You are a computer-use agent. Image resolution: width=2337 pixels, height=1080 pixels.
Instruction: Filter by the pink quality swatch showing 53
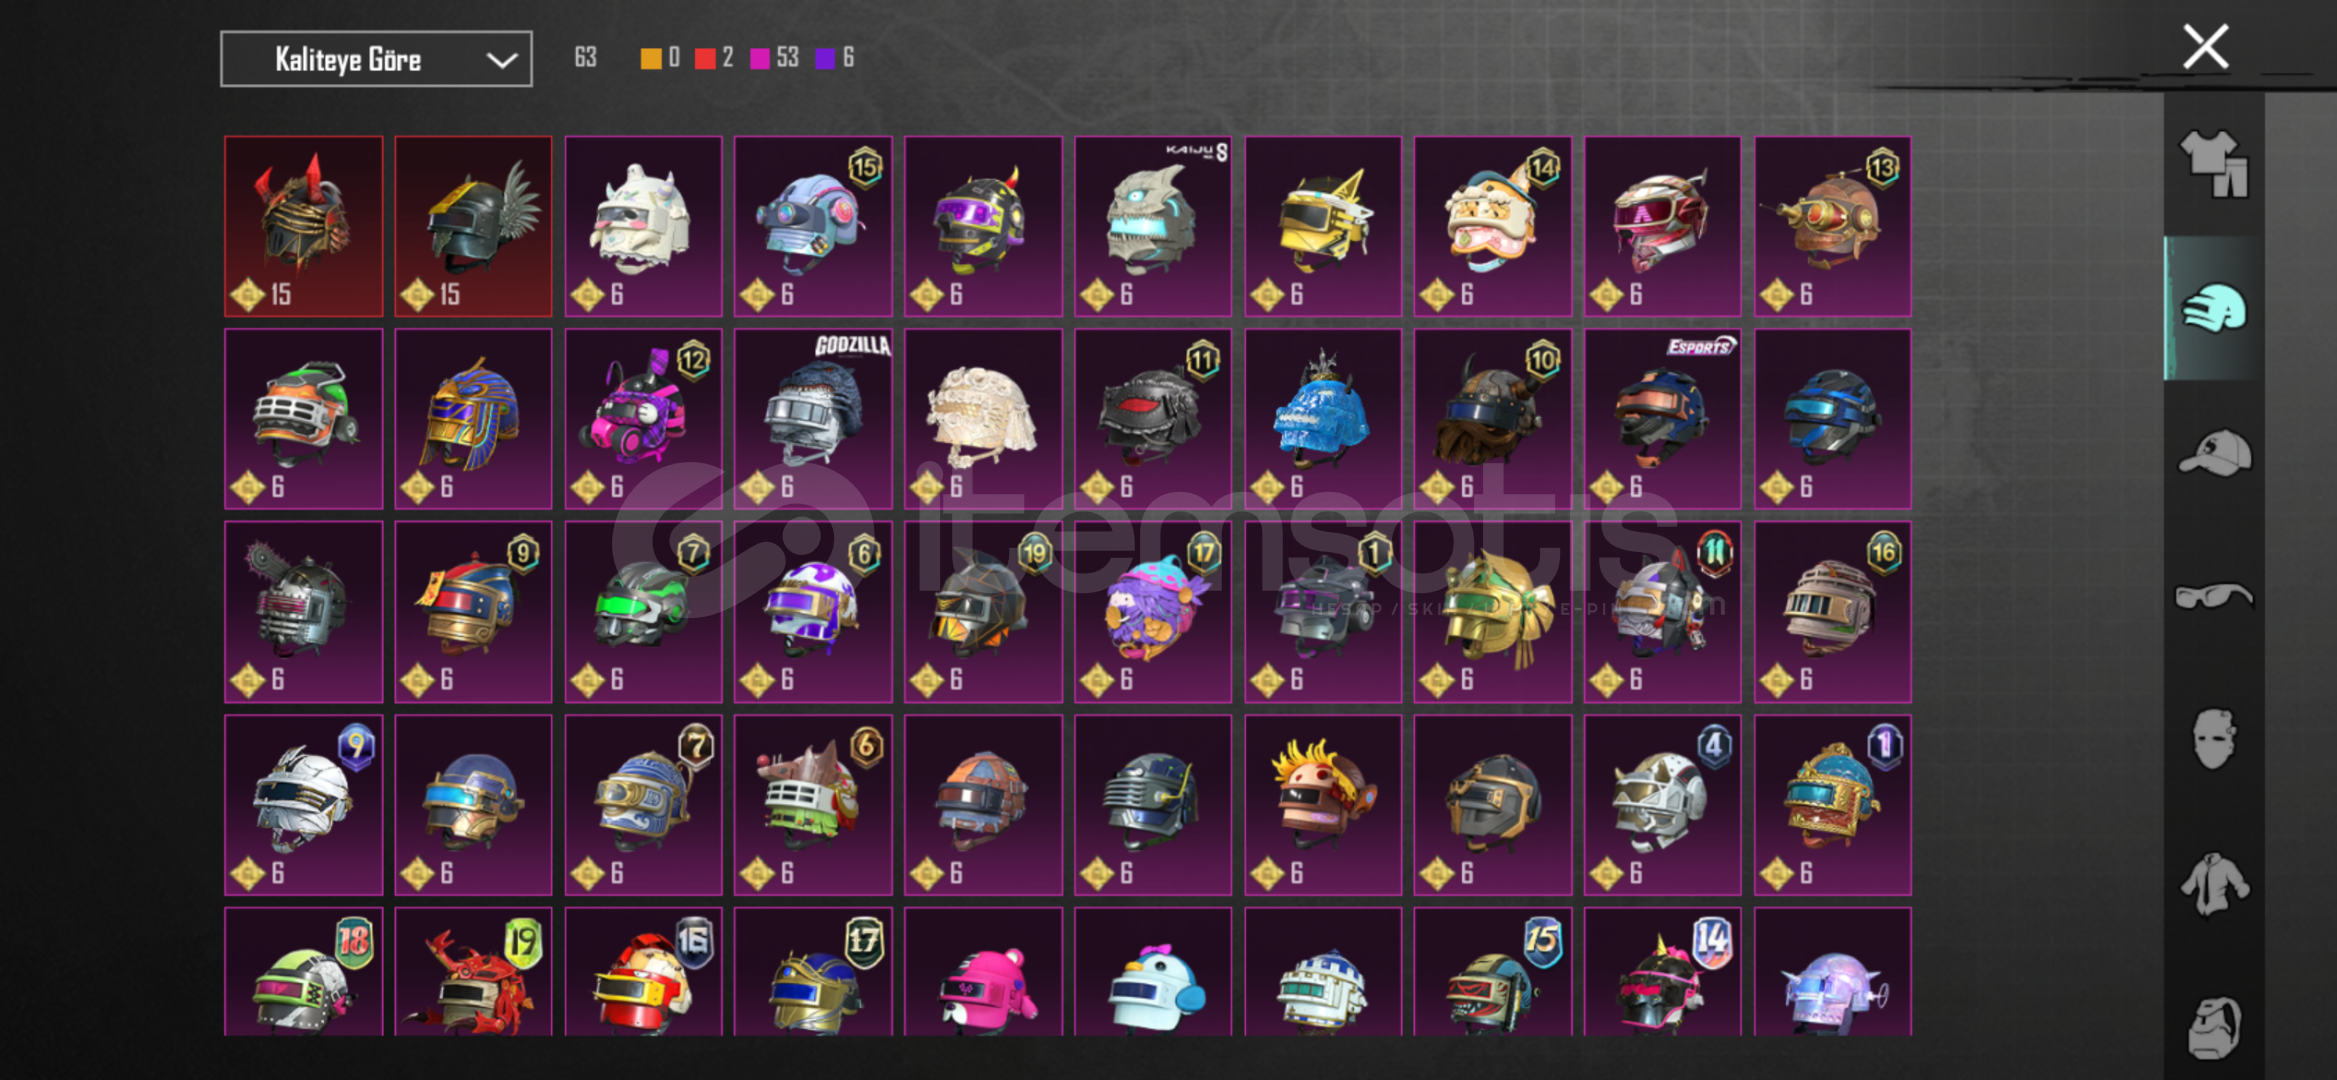760,58
